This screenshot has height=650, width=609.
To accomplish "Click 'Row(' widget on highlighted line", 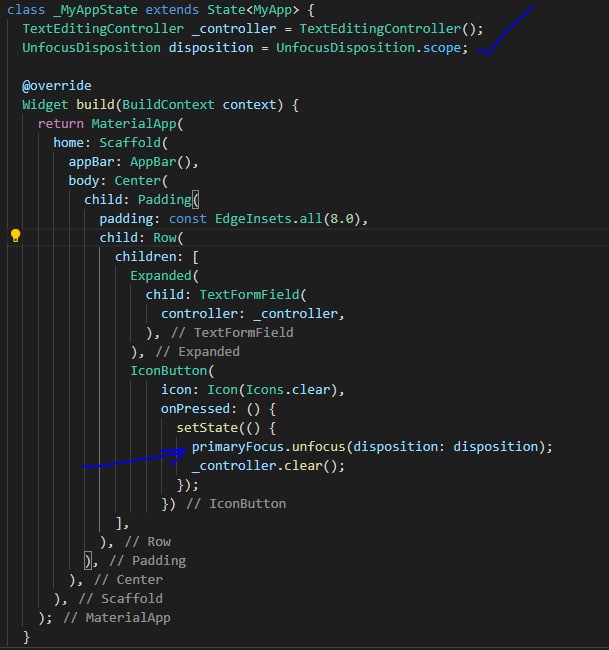I will (168, 238).
